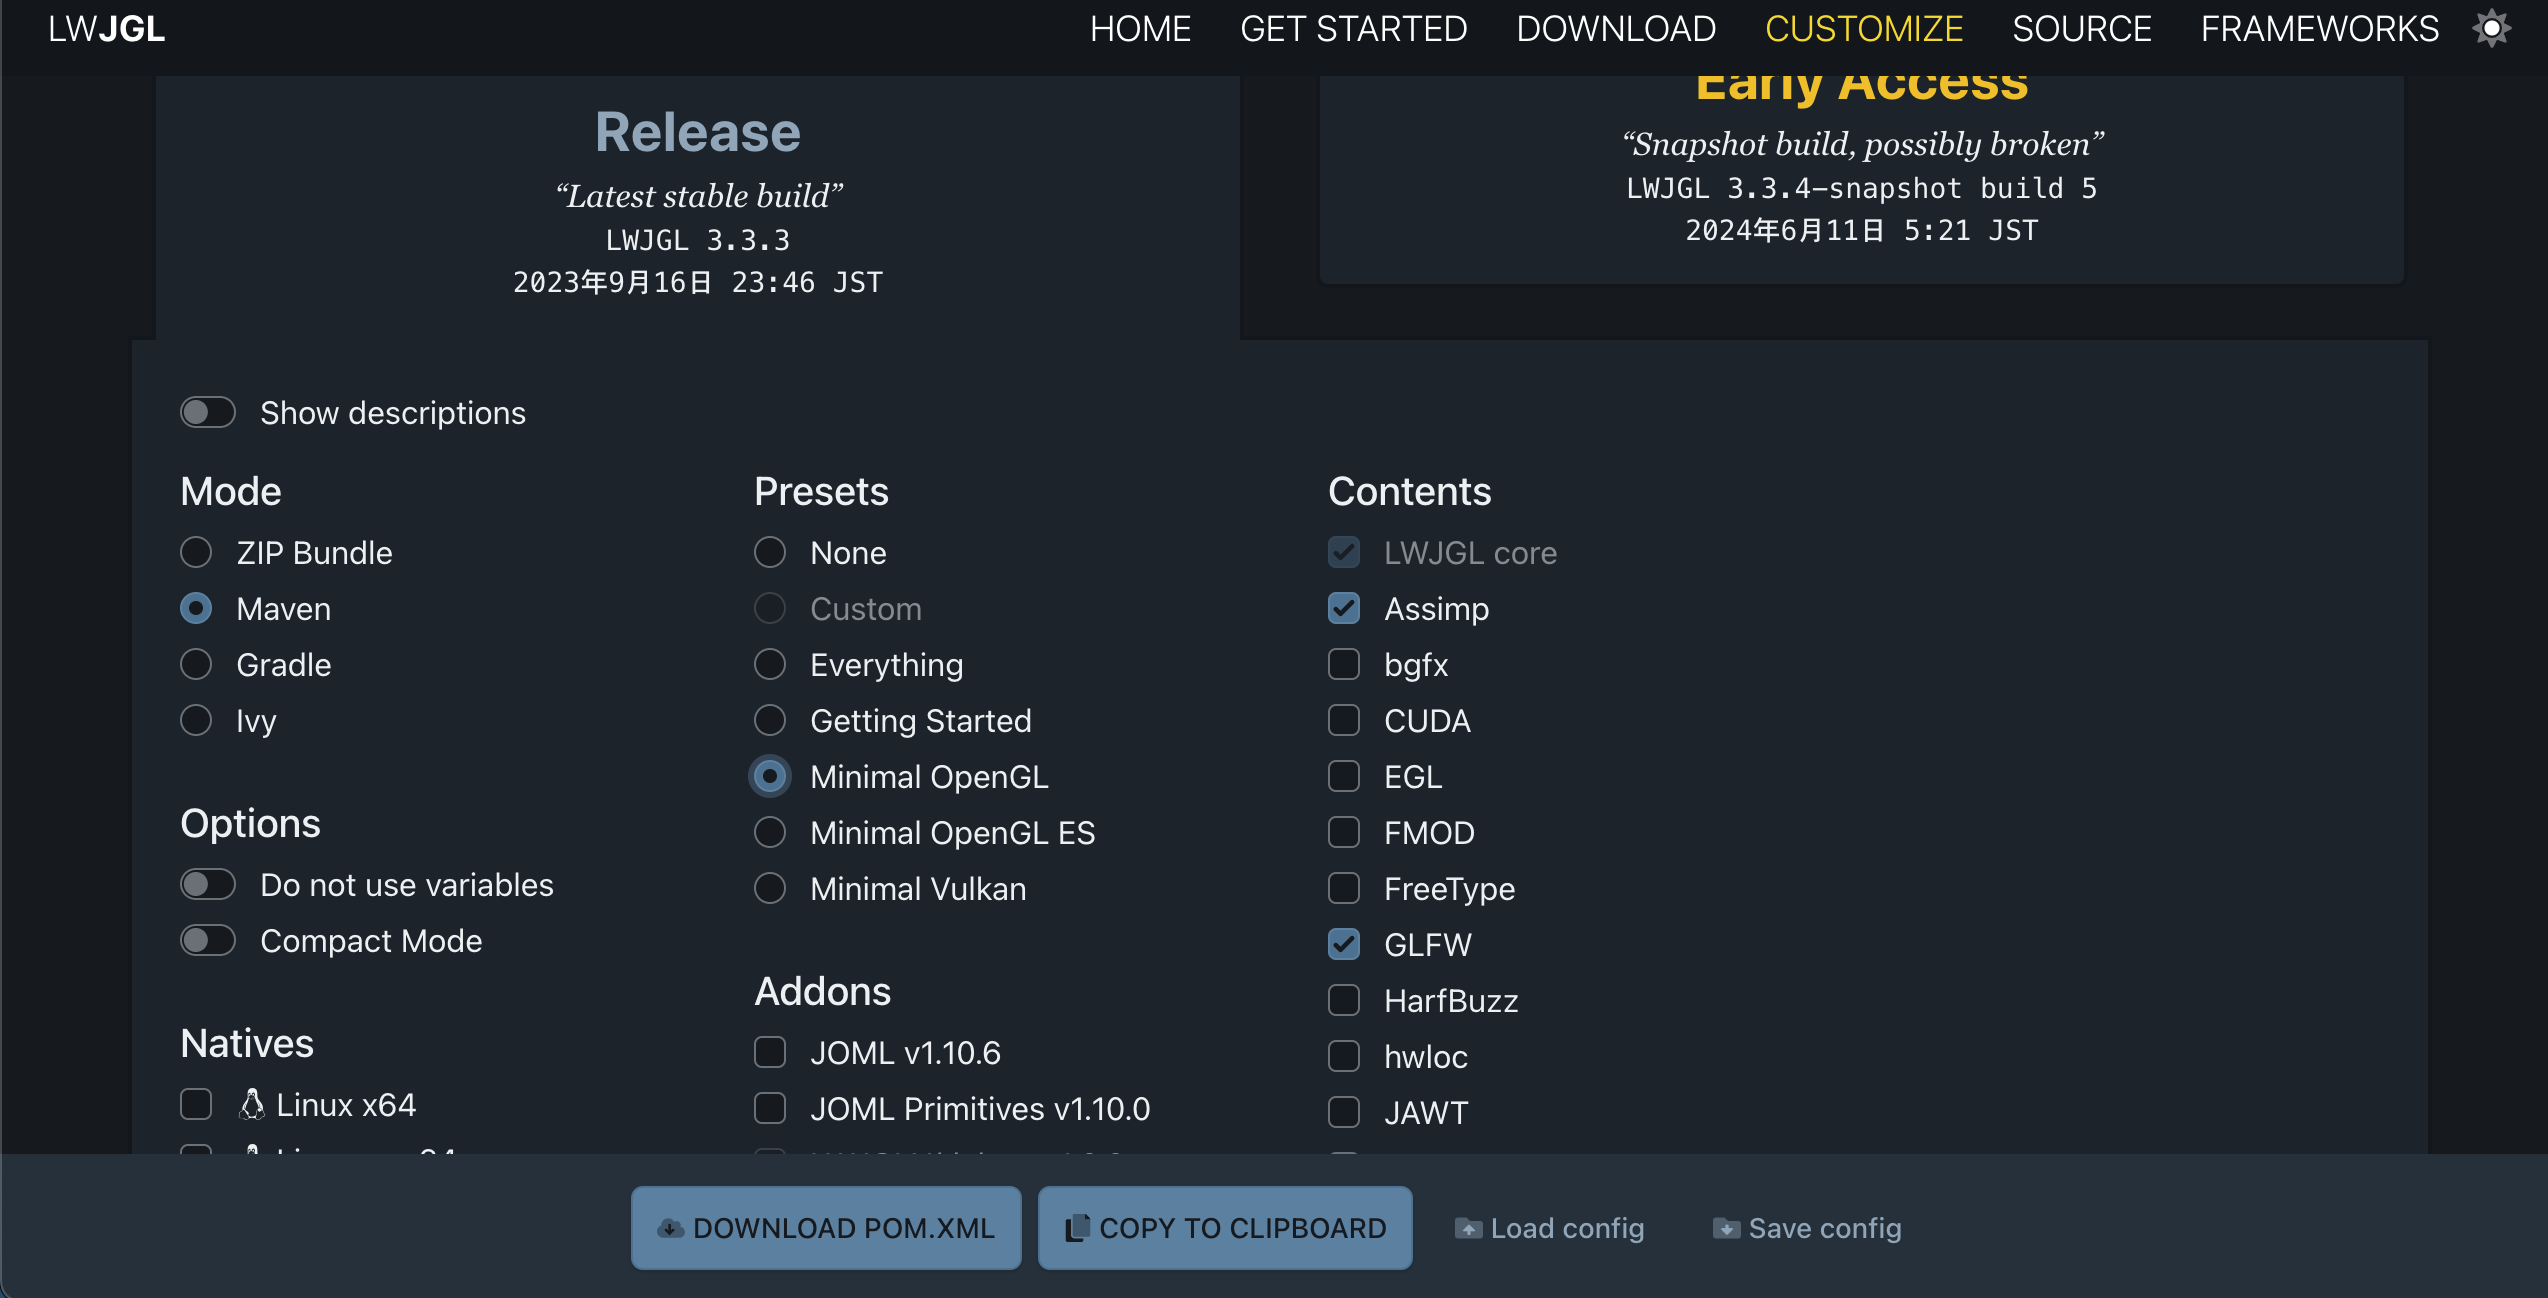This screenshot has height=1298, width=2548.
Task: Click the cloud icon on Download POM.XML
Action: pyautogui.click(x=670, y=1229)
